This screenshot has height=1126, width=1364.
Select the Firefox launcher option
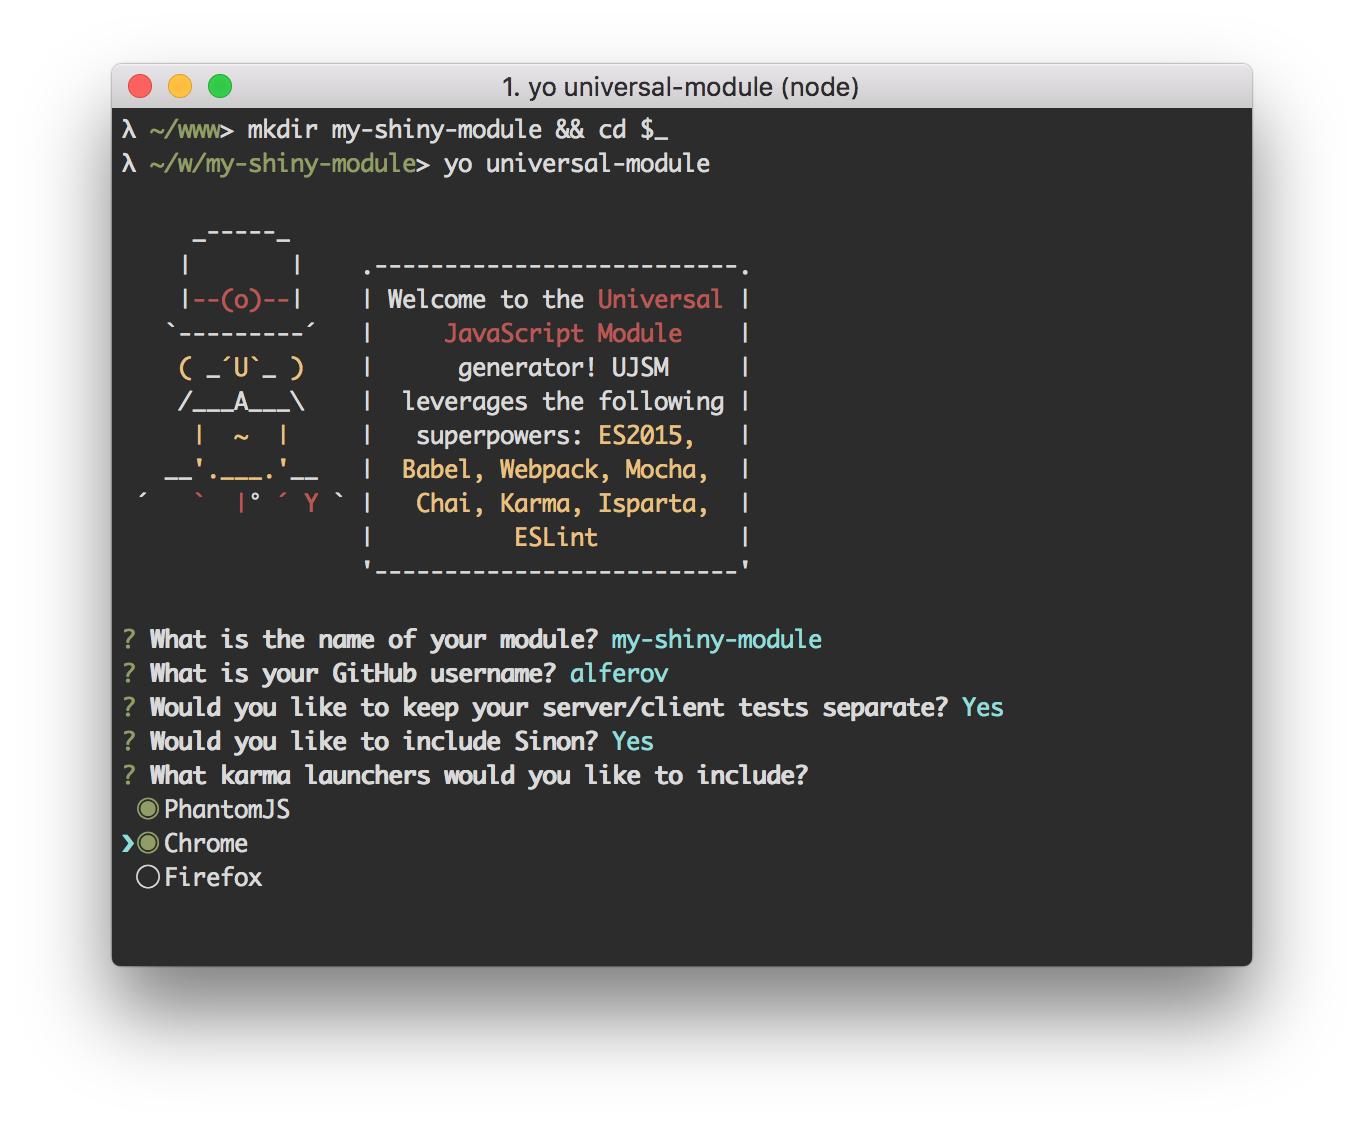[200, 877]
